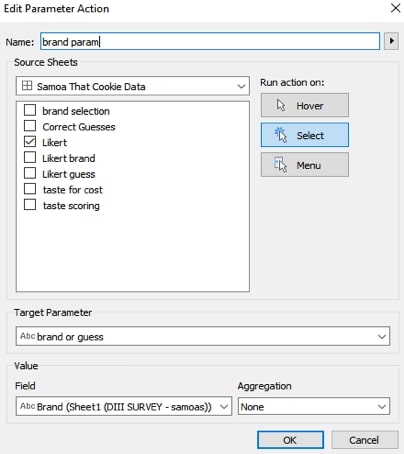Screen dimensions: 404x454
Task: Click the Menu cursor icon
Action: pyautogui.click(x=280, y=165)
